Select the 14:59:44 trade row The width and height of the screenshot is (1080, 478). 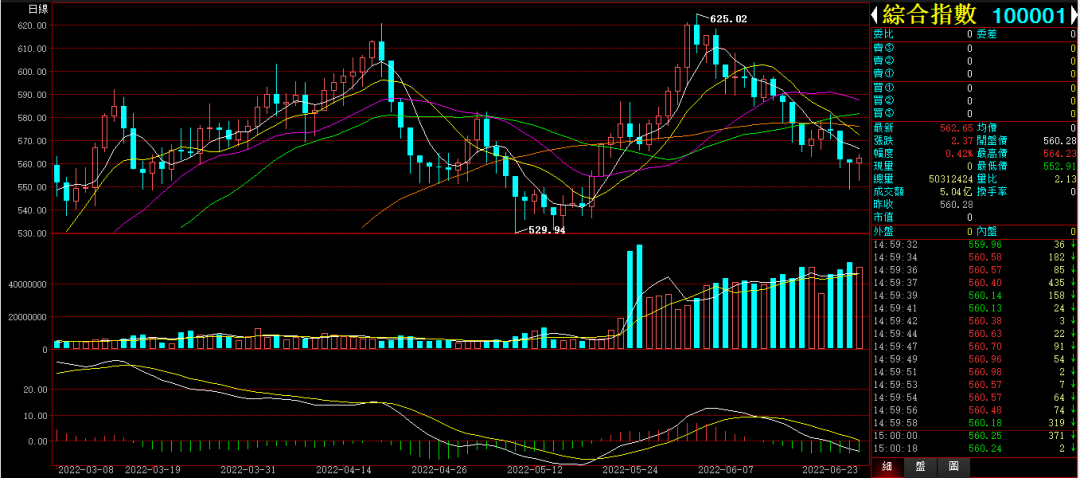975,333
